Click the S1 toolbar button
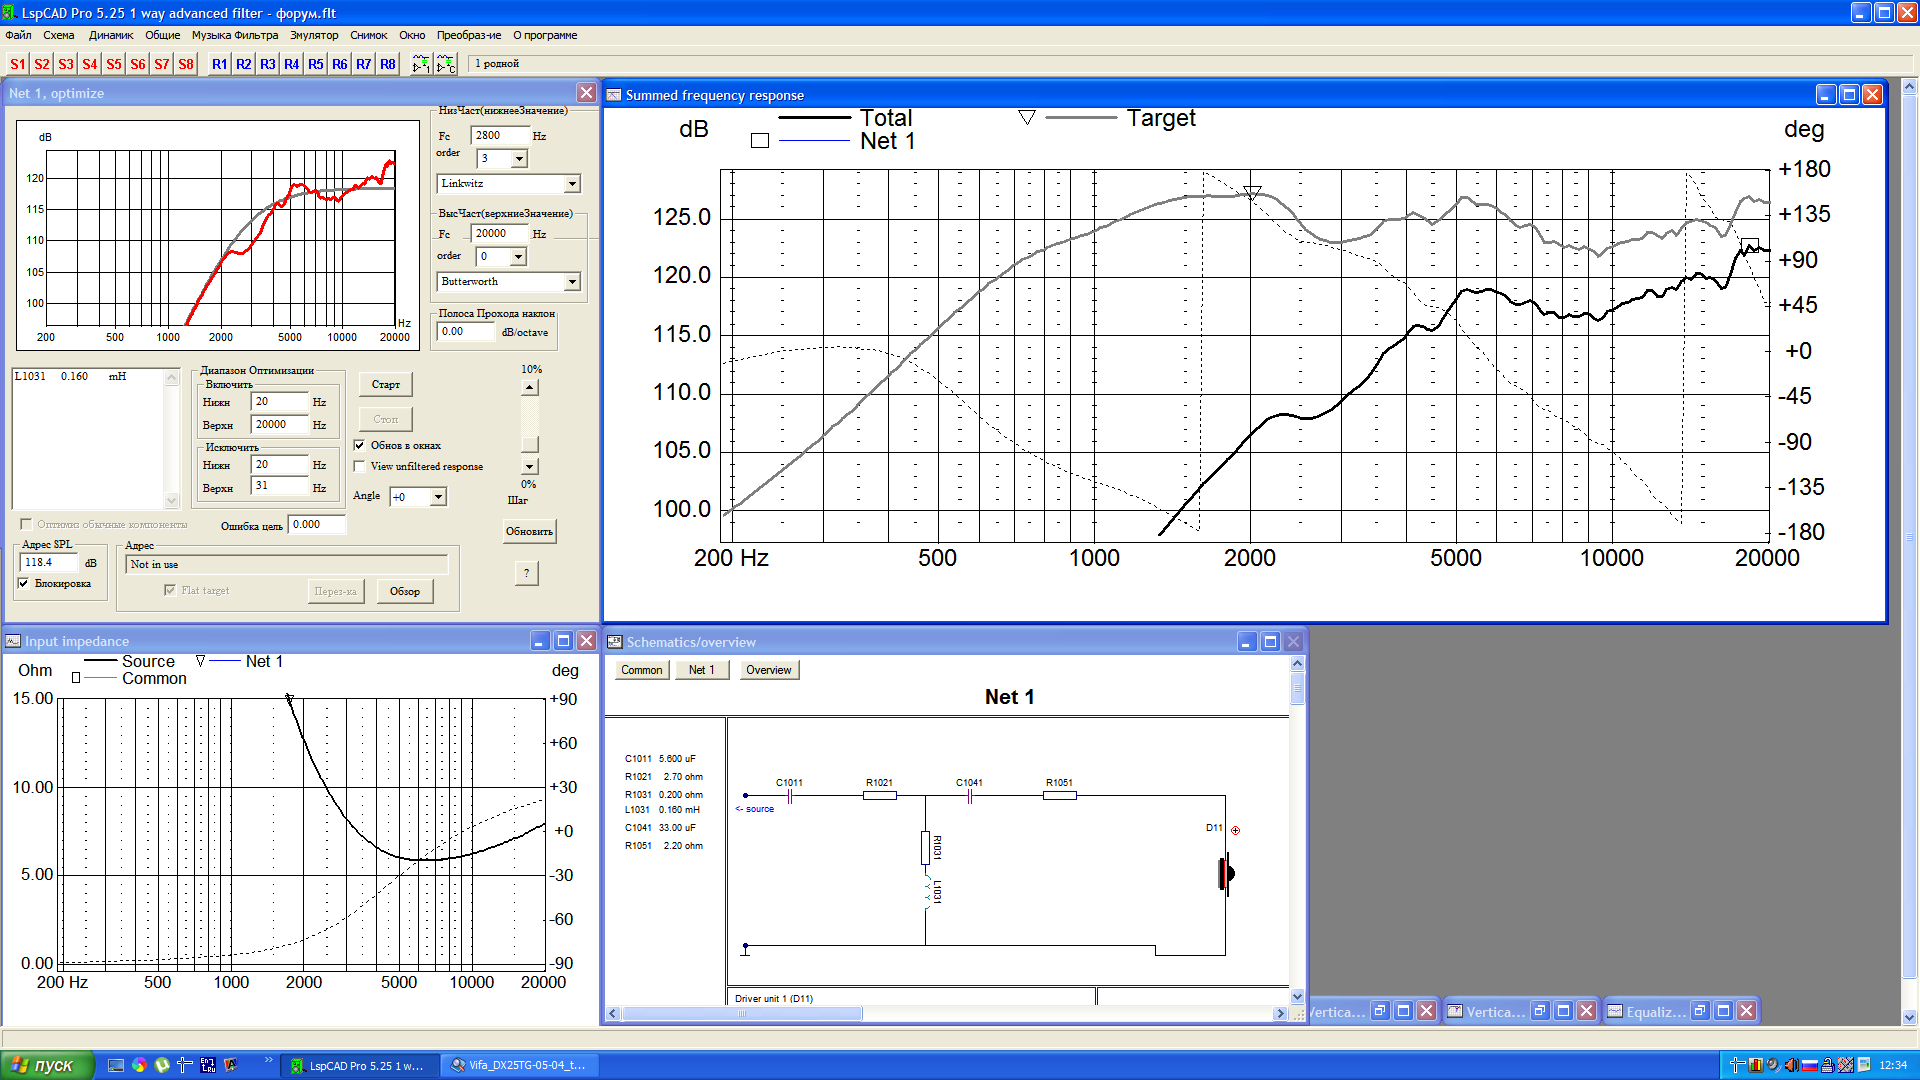This screenshot has height=1080, width=1920. coord(17,64)
